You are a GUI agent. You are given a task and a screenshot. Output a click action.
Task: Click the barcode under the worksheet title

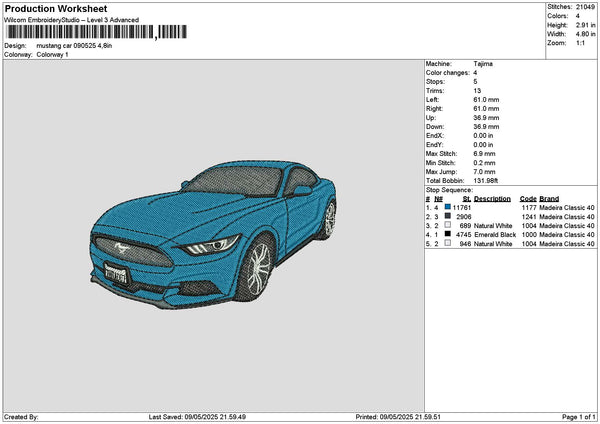[x=96, y=32]
